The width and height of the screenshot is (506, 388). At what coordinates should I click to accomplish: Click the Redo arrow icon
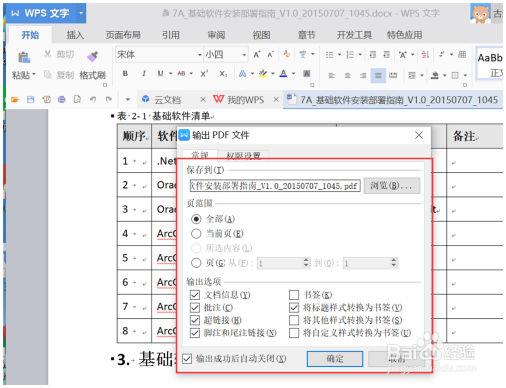(109, 99)
